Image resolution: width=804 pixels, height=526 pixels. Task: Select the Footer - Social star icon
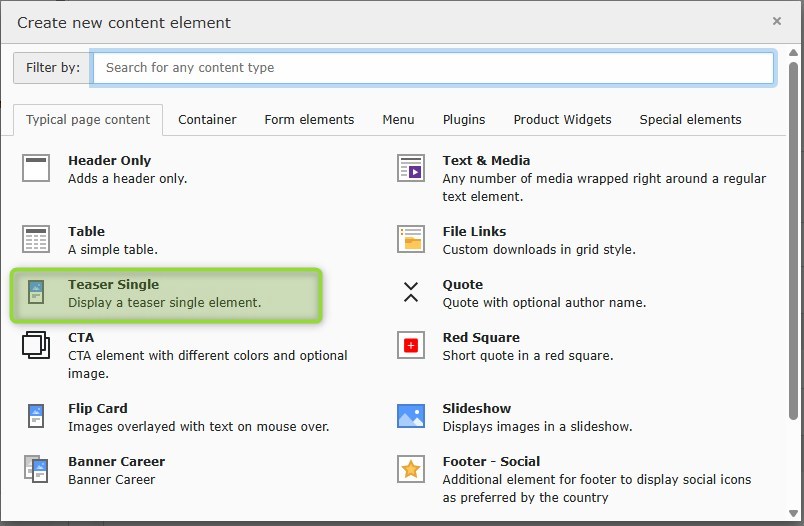pyautogui.click(x=411, y=469)
